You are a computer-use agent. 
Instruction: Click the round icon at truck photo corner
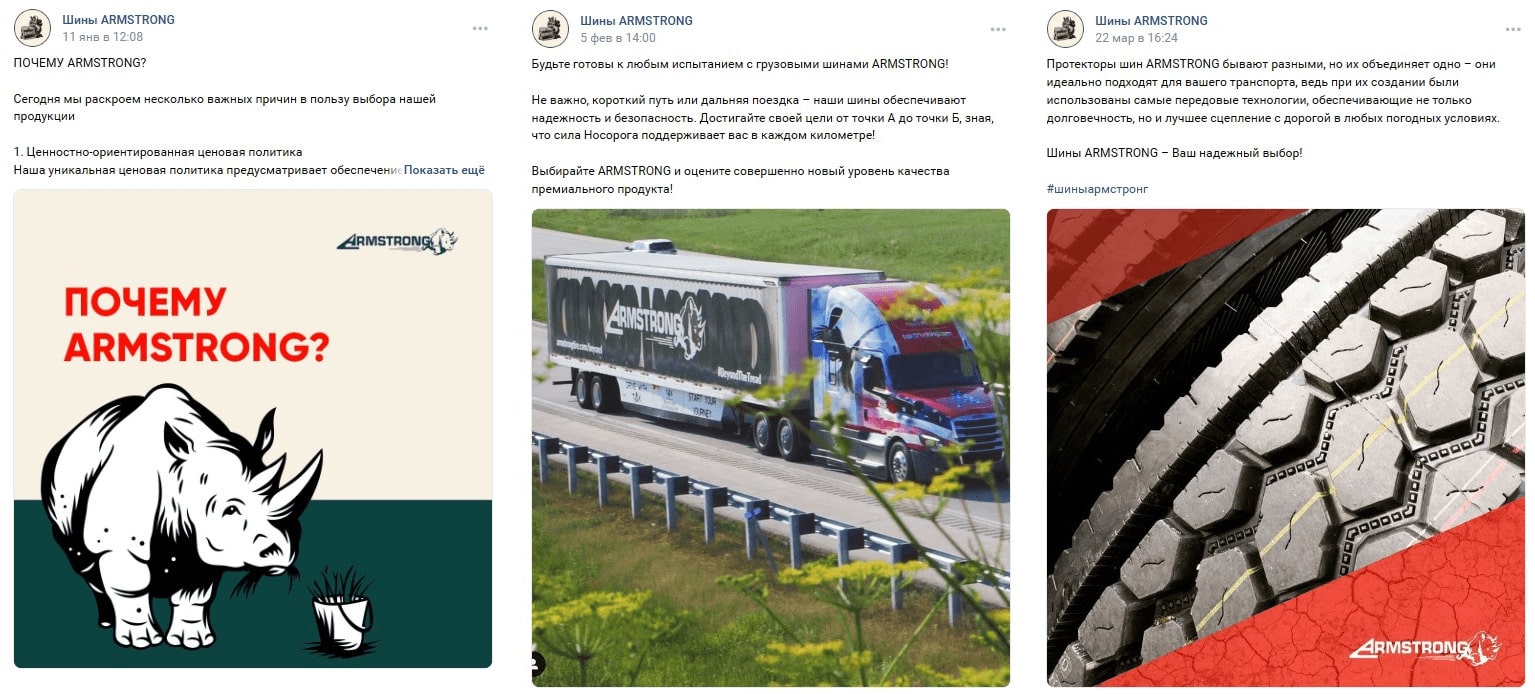point(540,663)
